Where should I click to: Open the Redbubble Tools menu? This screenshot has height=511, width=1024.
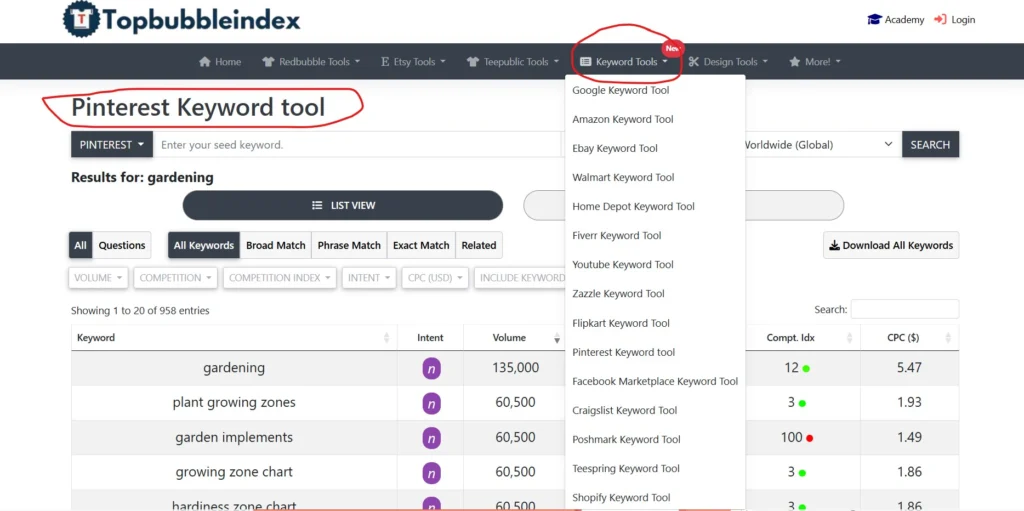[x=312, y=61]
